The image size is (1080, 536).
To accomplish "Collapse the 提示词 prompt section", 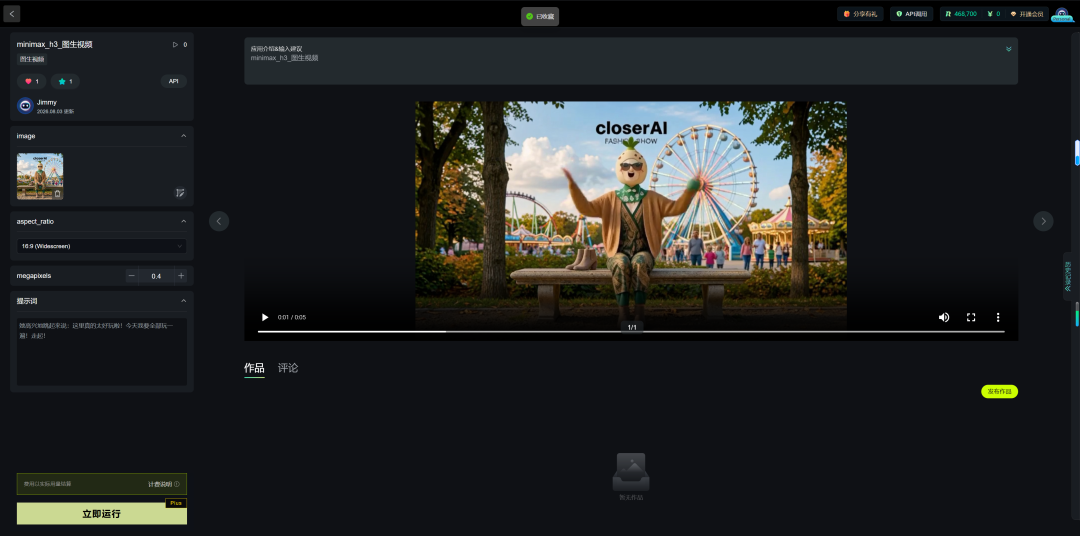I will coord(183,301).
